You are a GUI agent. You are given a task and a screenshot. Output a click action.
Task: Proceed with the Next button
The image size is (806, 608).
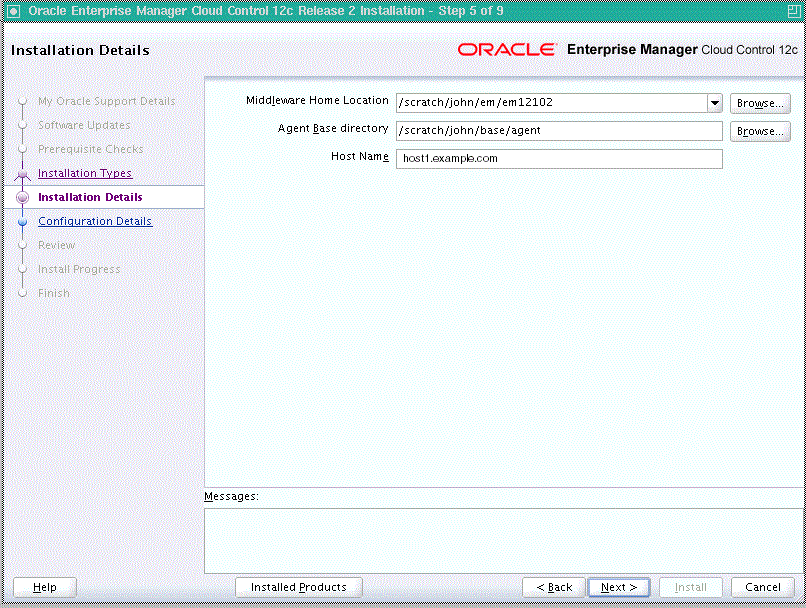click(x=619, y=587)
